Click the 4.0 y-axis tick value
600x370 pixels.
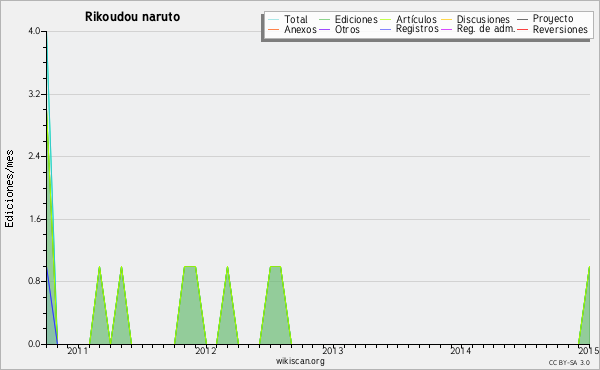(34, 31)
